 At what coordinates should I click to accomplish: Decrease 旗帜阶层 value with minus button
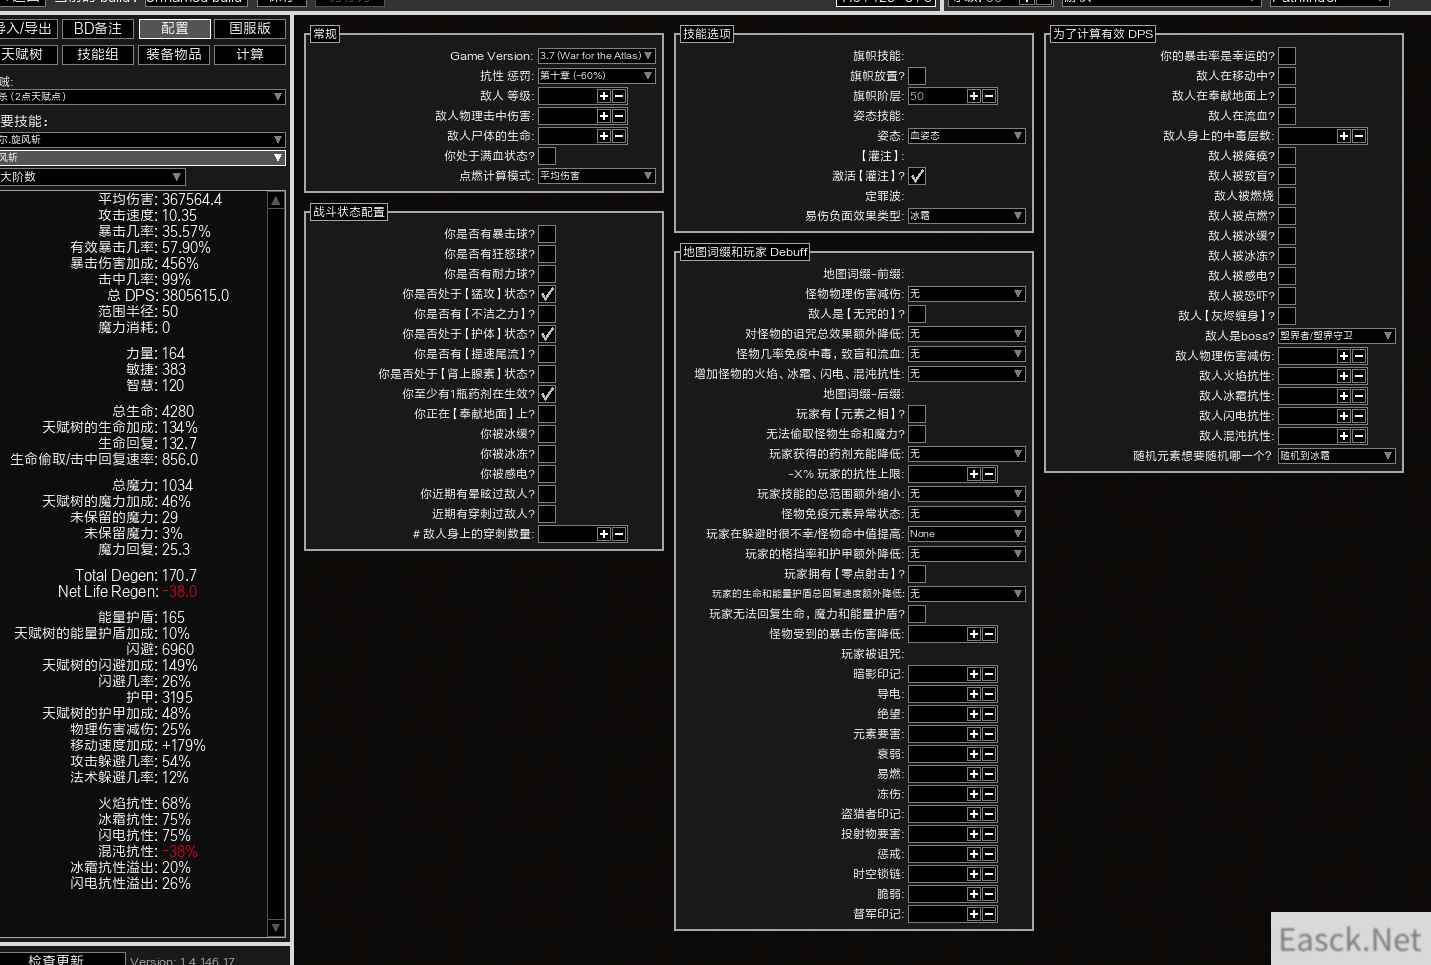tap(989, 96)
